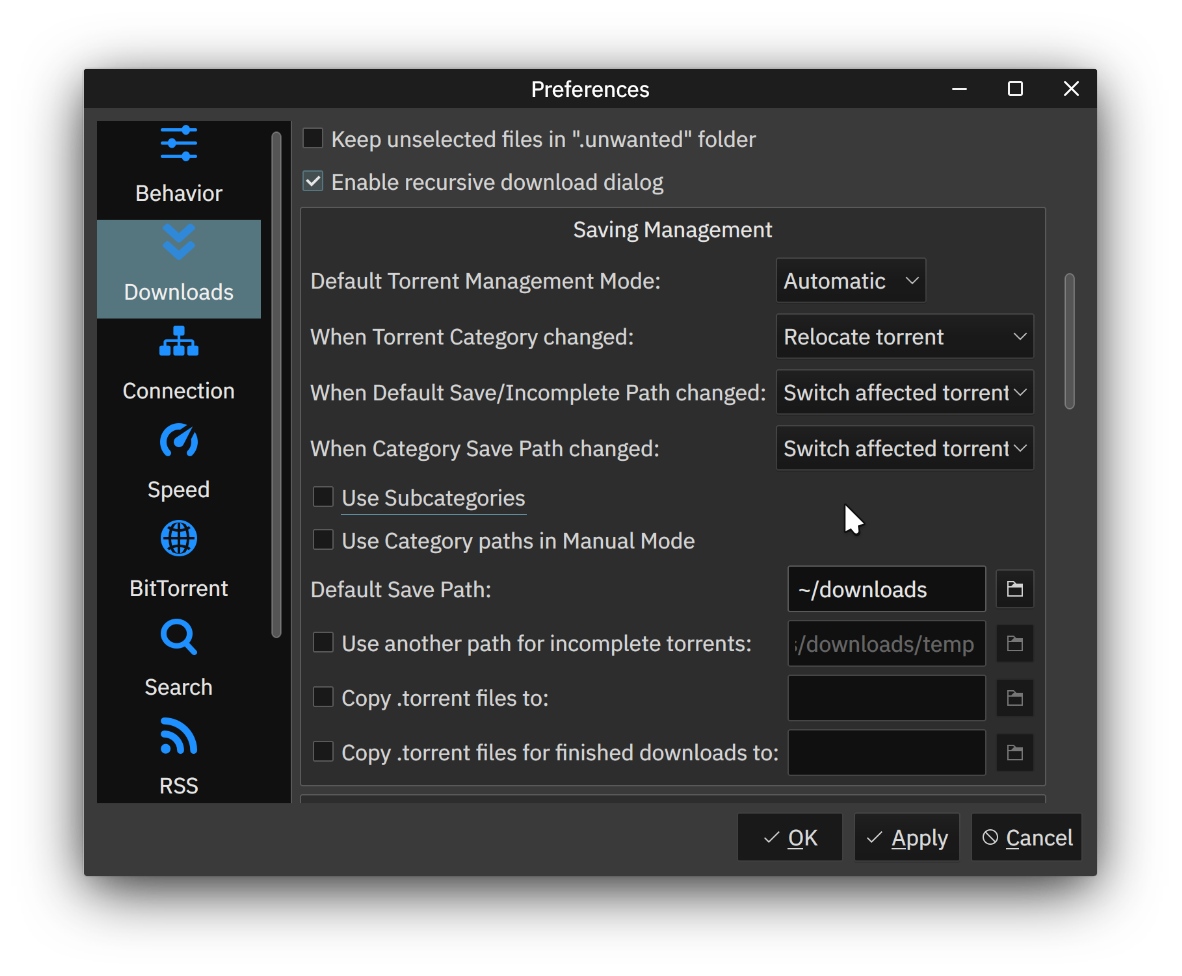Open When Default Save/Incomplete Path changed dropdown
This screenshot has width=1182, height=976.
pyautogui.click(x=905, y=393)
